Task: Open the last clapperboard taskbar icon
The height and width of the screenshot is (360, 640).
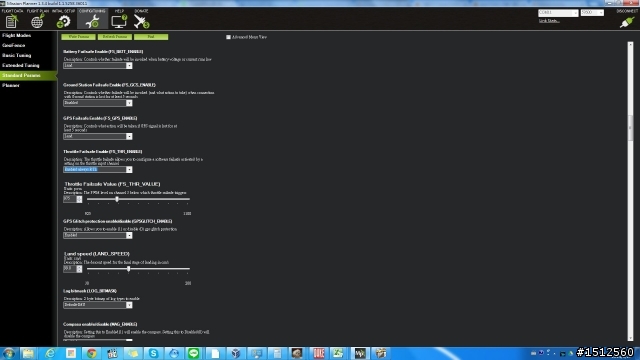Action: (x=380, y=353)
